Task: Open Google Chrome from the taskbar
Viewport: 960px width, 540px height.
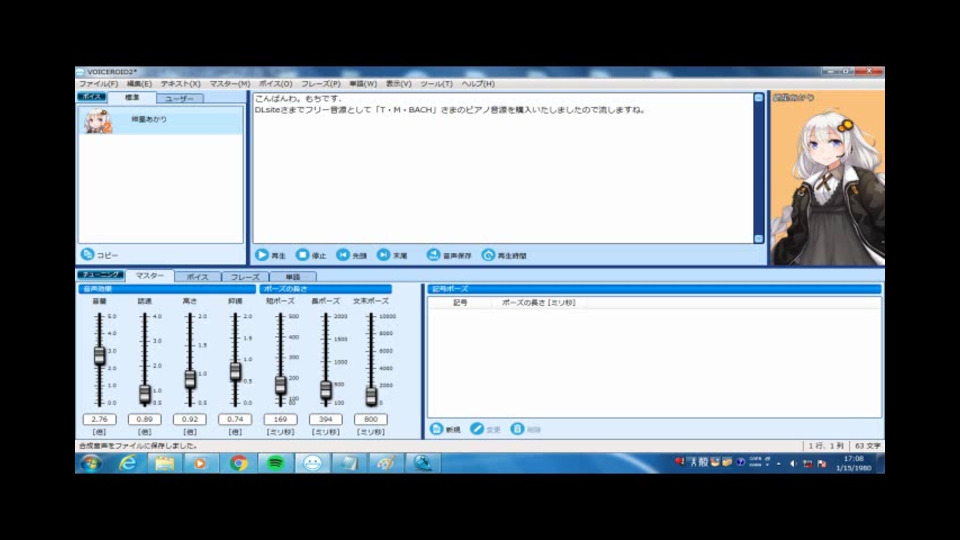Action: [238, 463]
